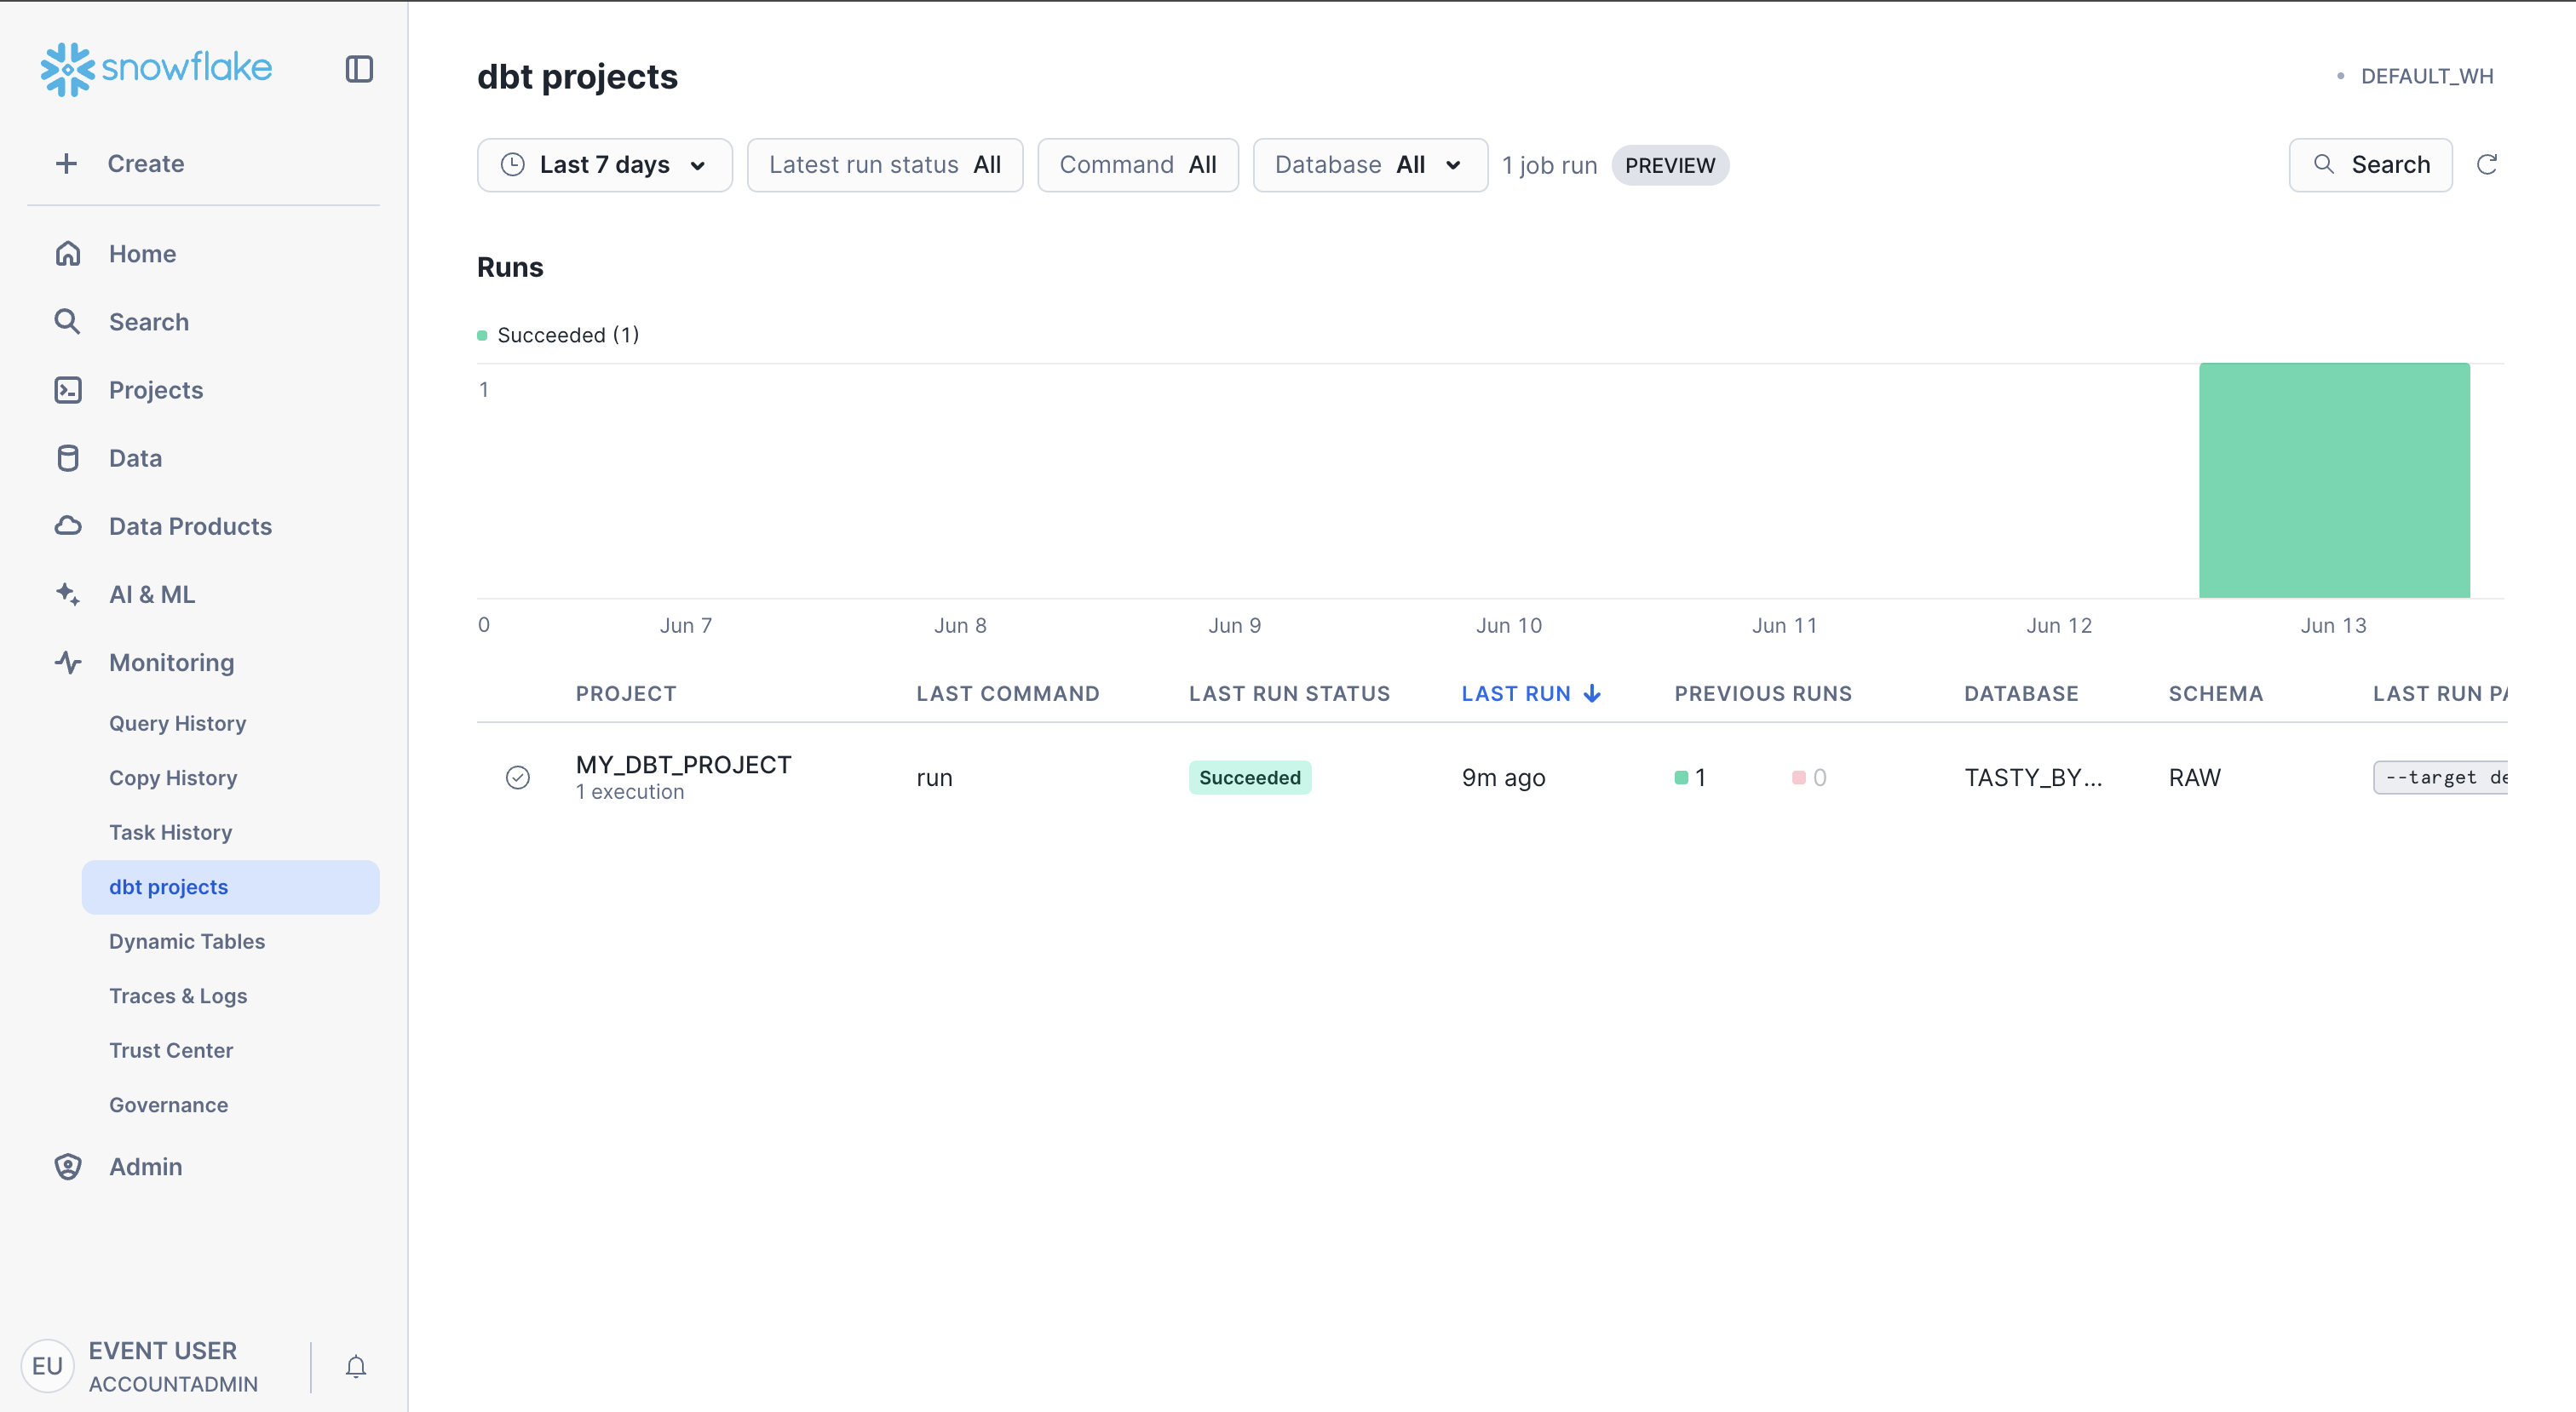Click the Snowflake logo
Screen dimensions: 2576x1412
156,69
